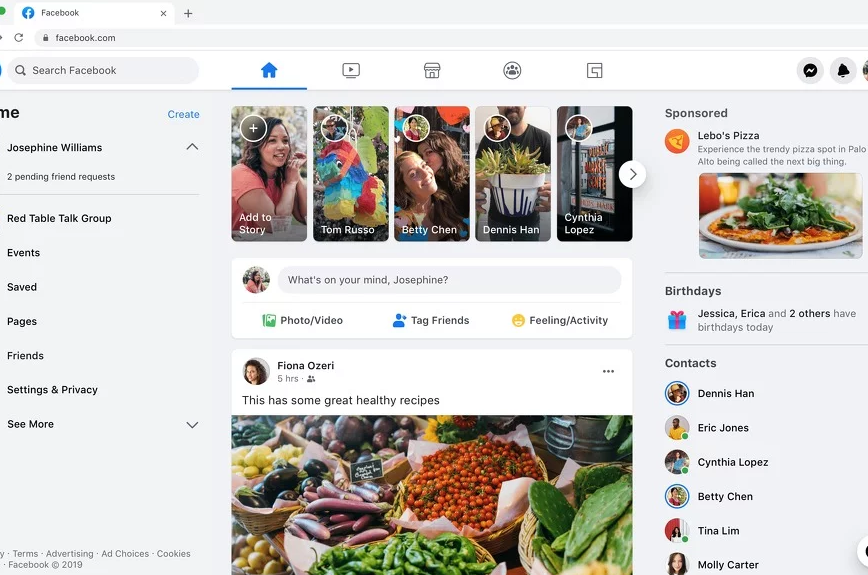868x575 pixels.
Task: Click the Photo/Video button
Action: [302, 320]
